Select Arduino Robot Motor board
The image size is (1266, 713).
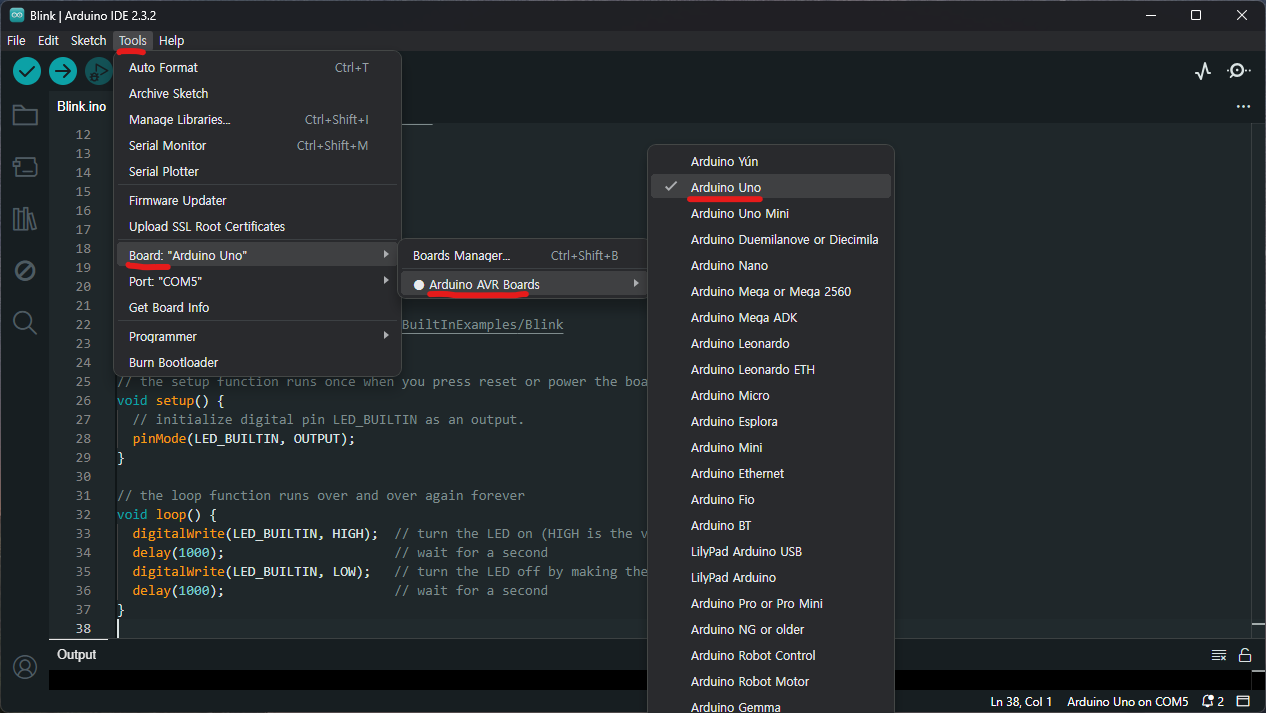click(x=771, y=681)
